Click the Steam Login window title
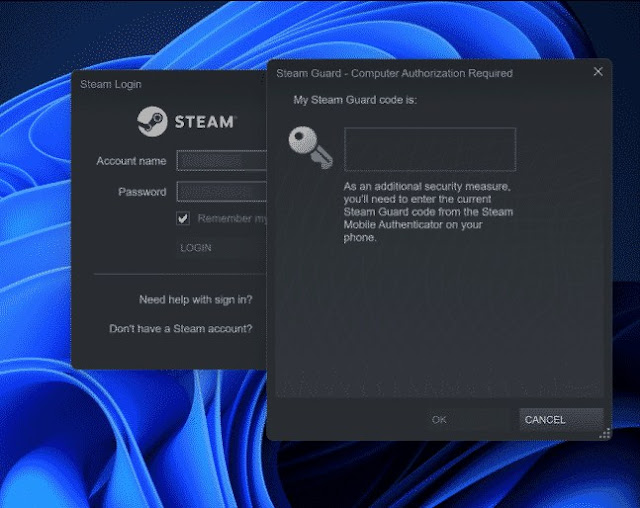Screen dimensions: 640x508 (x=111, y=84)
